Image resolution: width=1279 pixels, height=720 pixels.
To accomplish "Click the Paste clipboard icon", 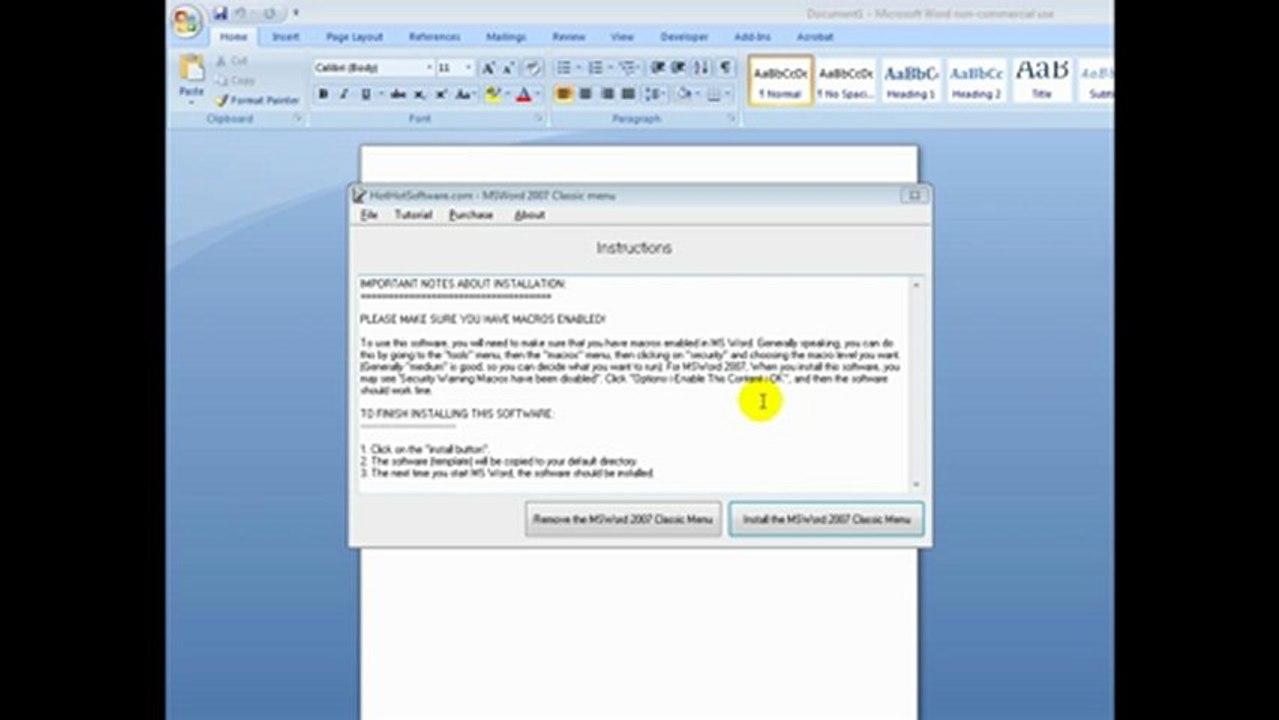I will [x=191, y=69].
